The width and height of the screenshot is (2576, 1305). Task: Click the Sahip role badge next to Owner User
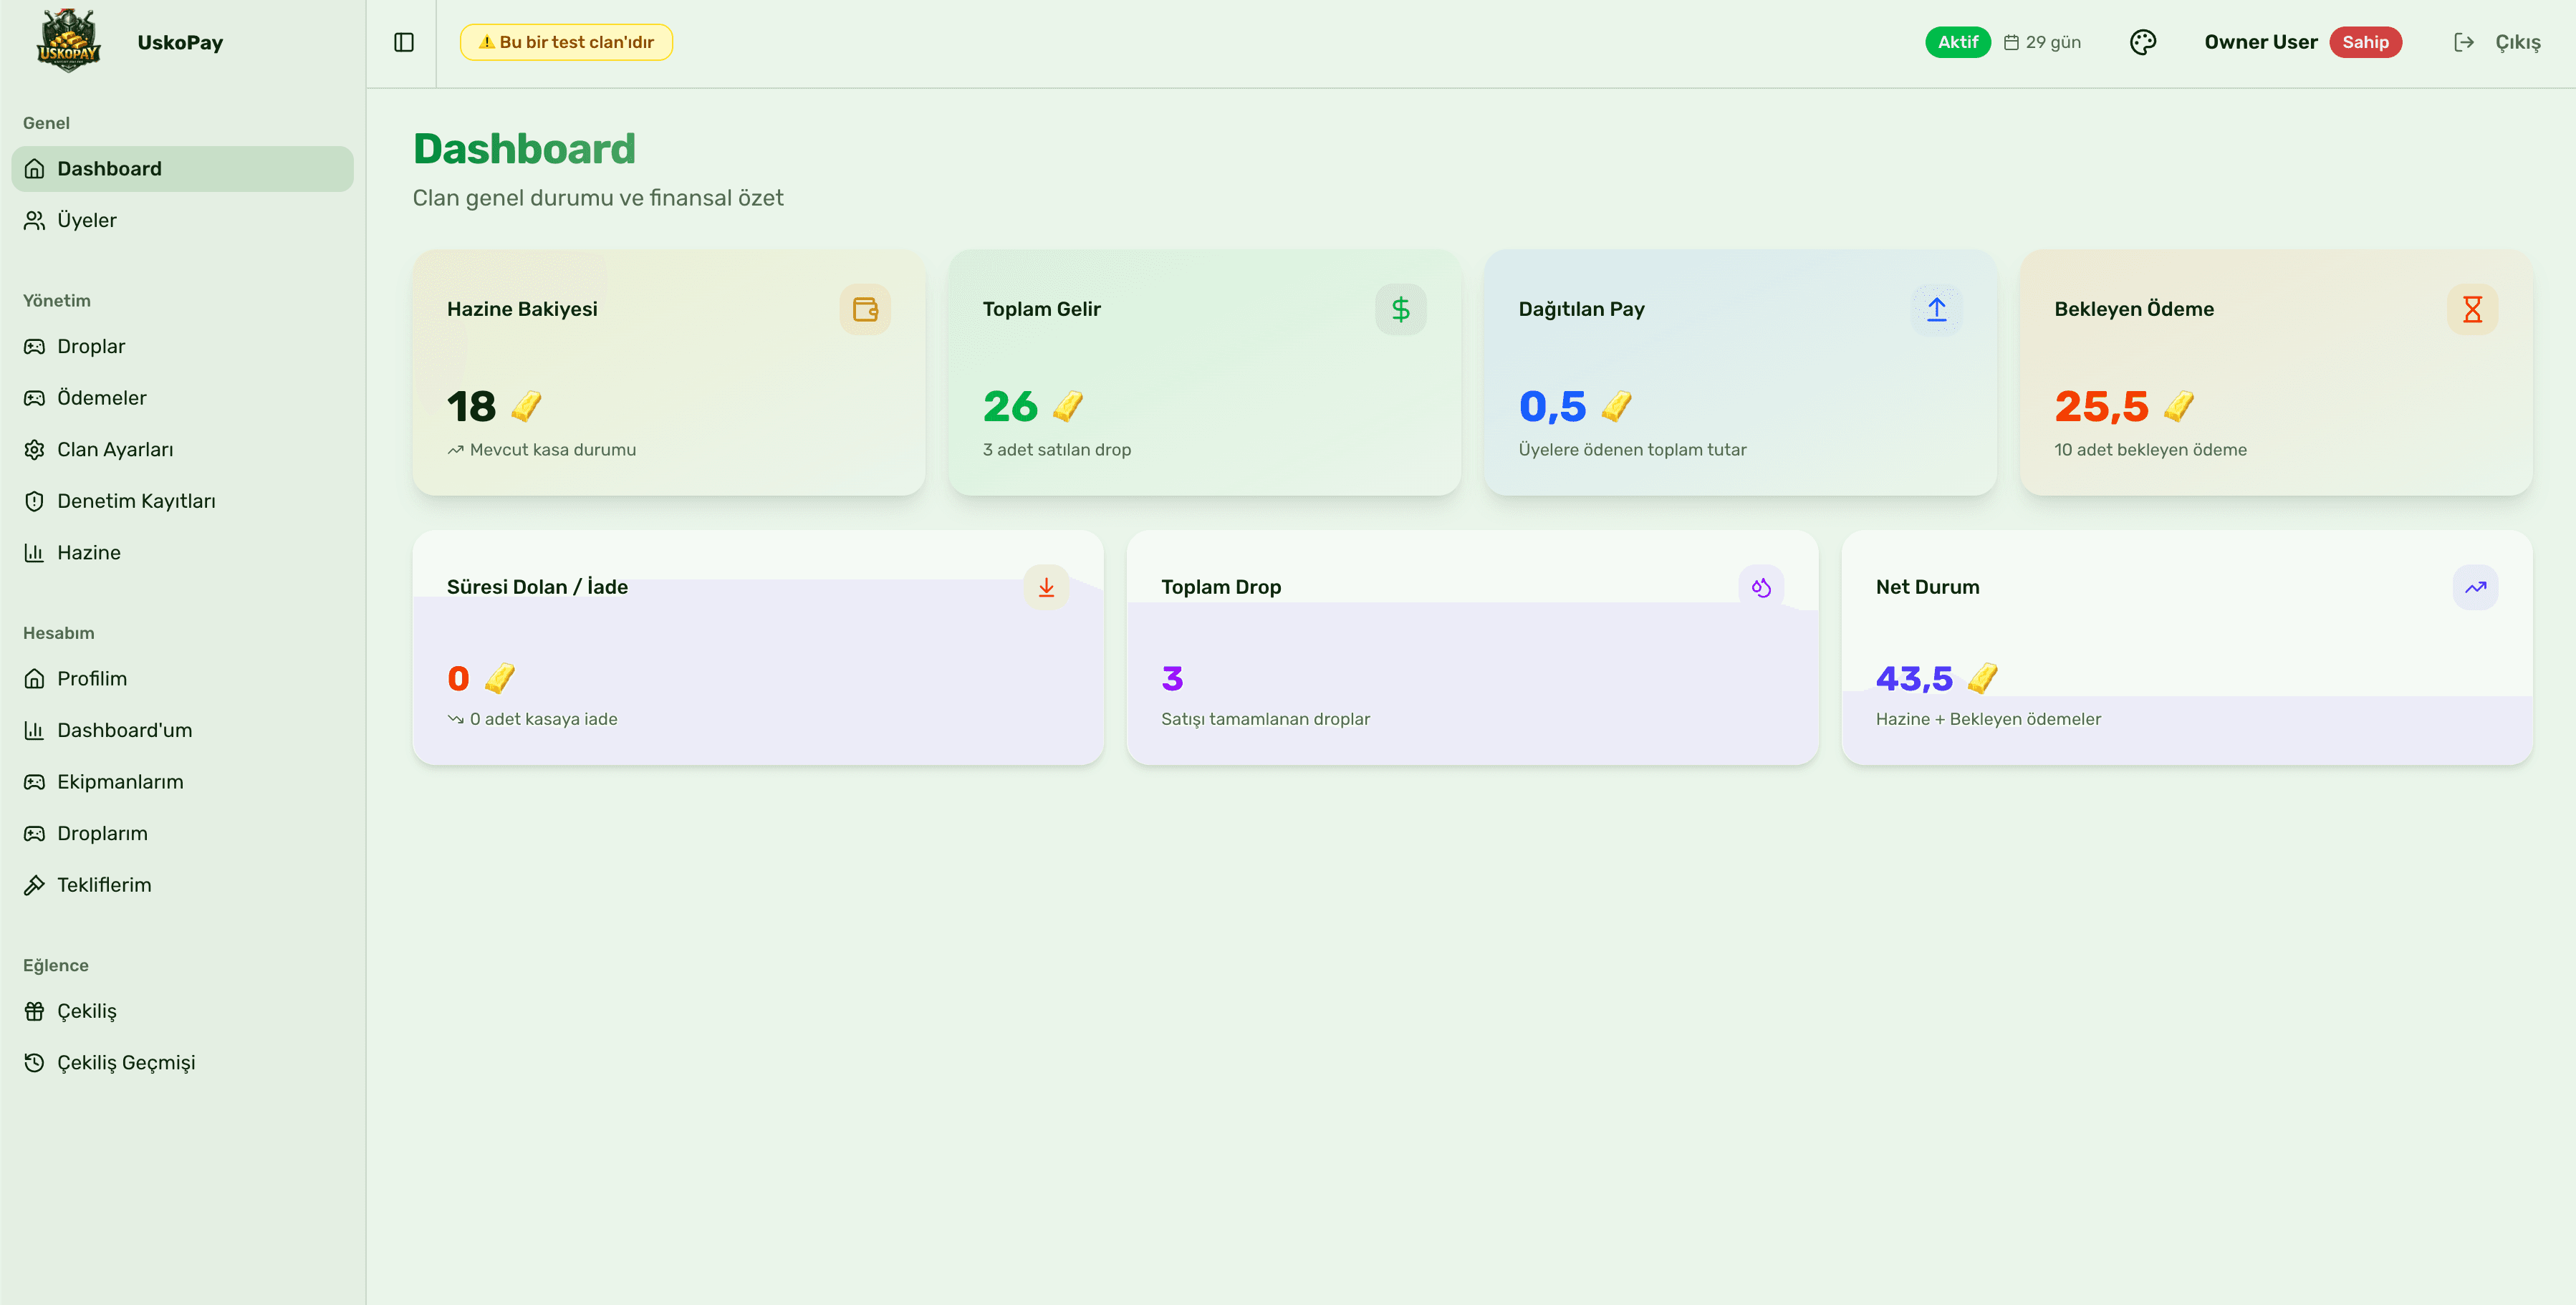point(2365,42)
